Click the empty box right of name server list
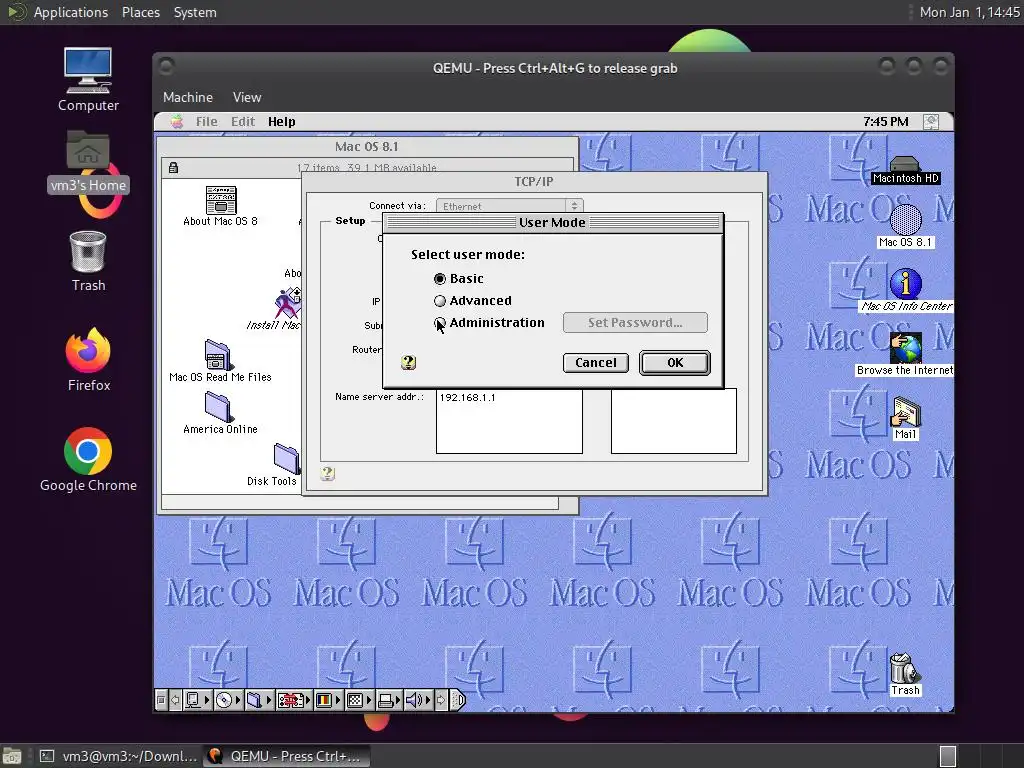Image resolution: width=1024 pixels, height=768 pixels. [x=674, y=421]
